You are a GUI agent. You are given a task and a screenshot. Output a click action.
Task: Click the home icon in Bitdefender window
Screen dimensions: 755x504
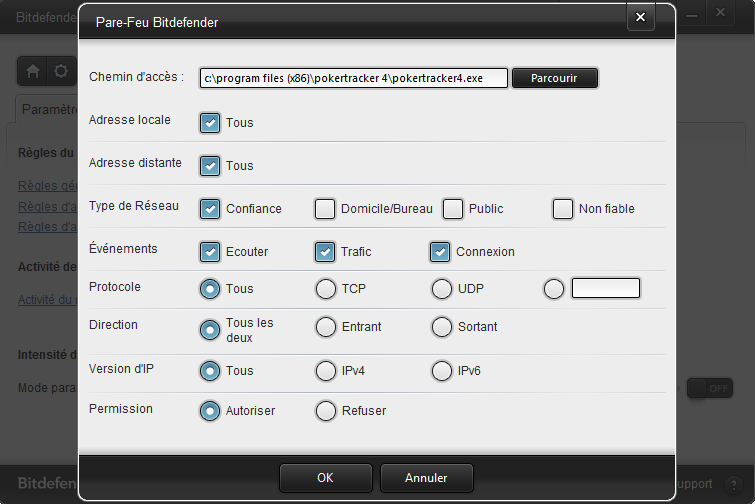(x=33, y=71)
